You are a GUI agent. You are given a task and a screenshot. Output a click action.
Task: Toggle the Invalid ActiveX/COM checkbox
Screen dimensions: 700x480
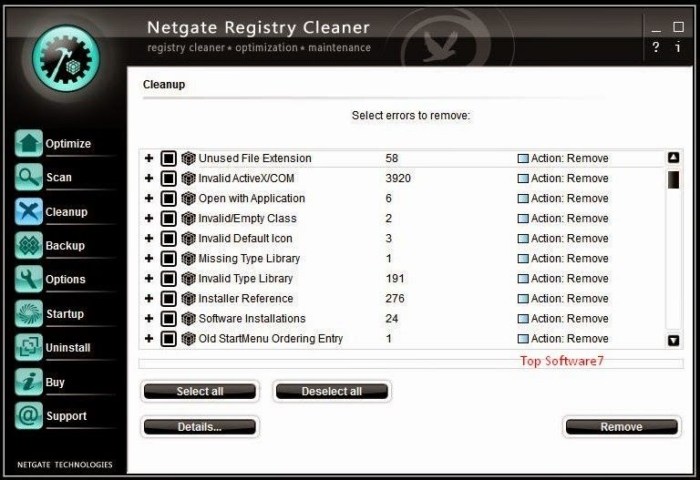pyautogui.click(x=168, y=178)
